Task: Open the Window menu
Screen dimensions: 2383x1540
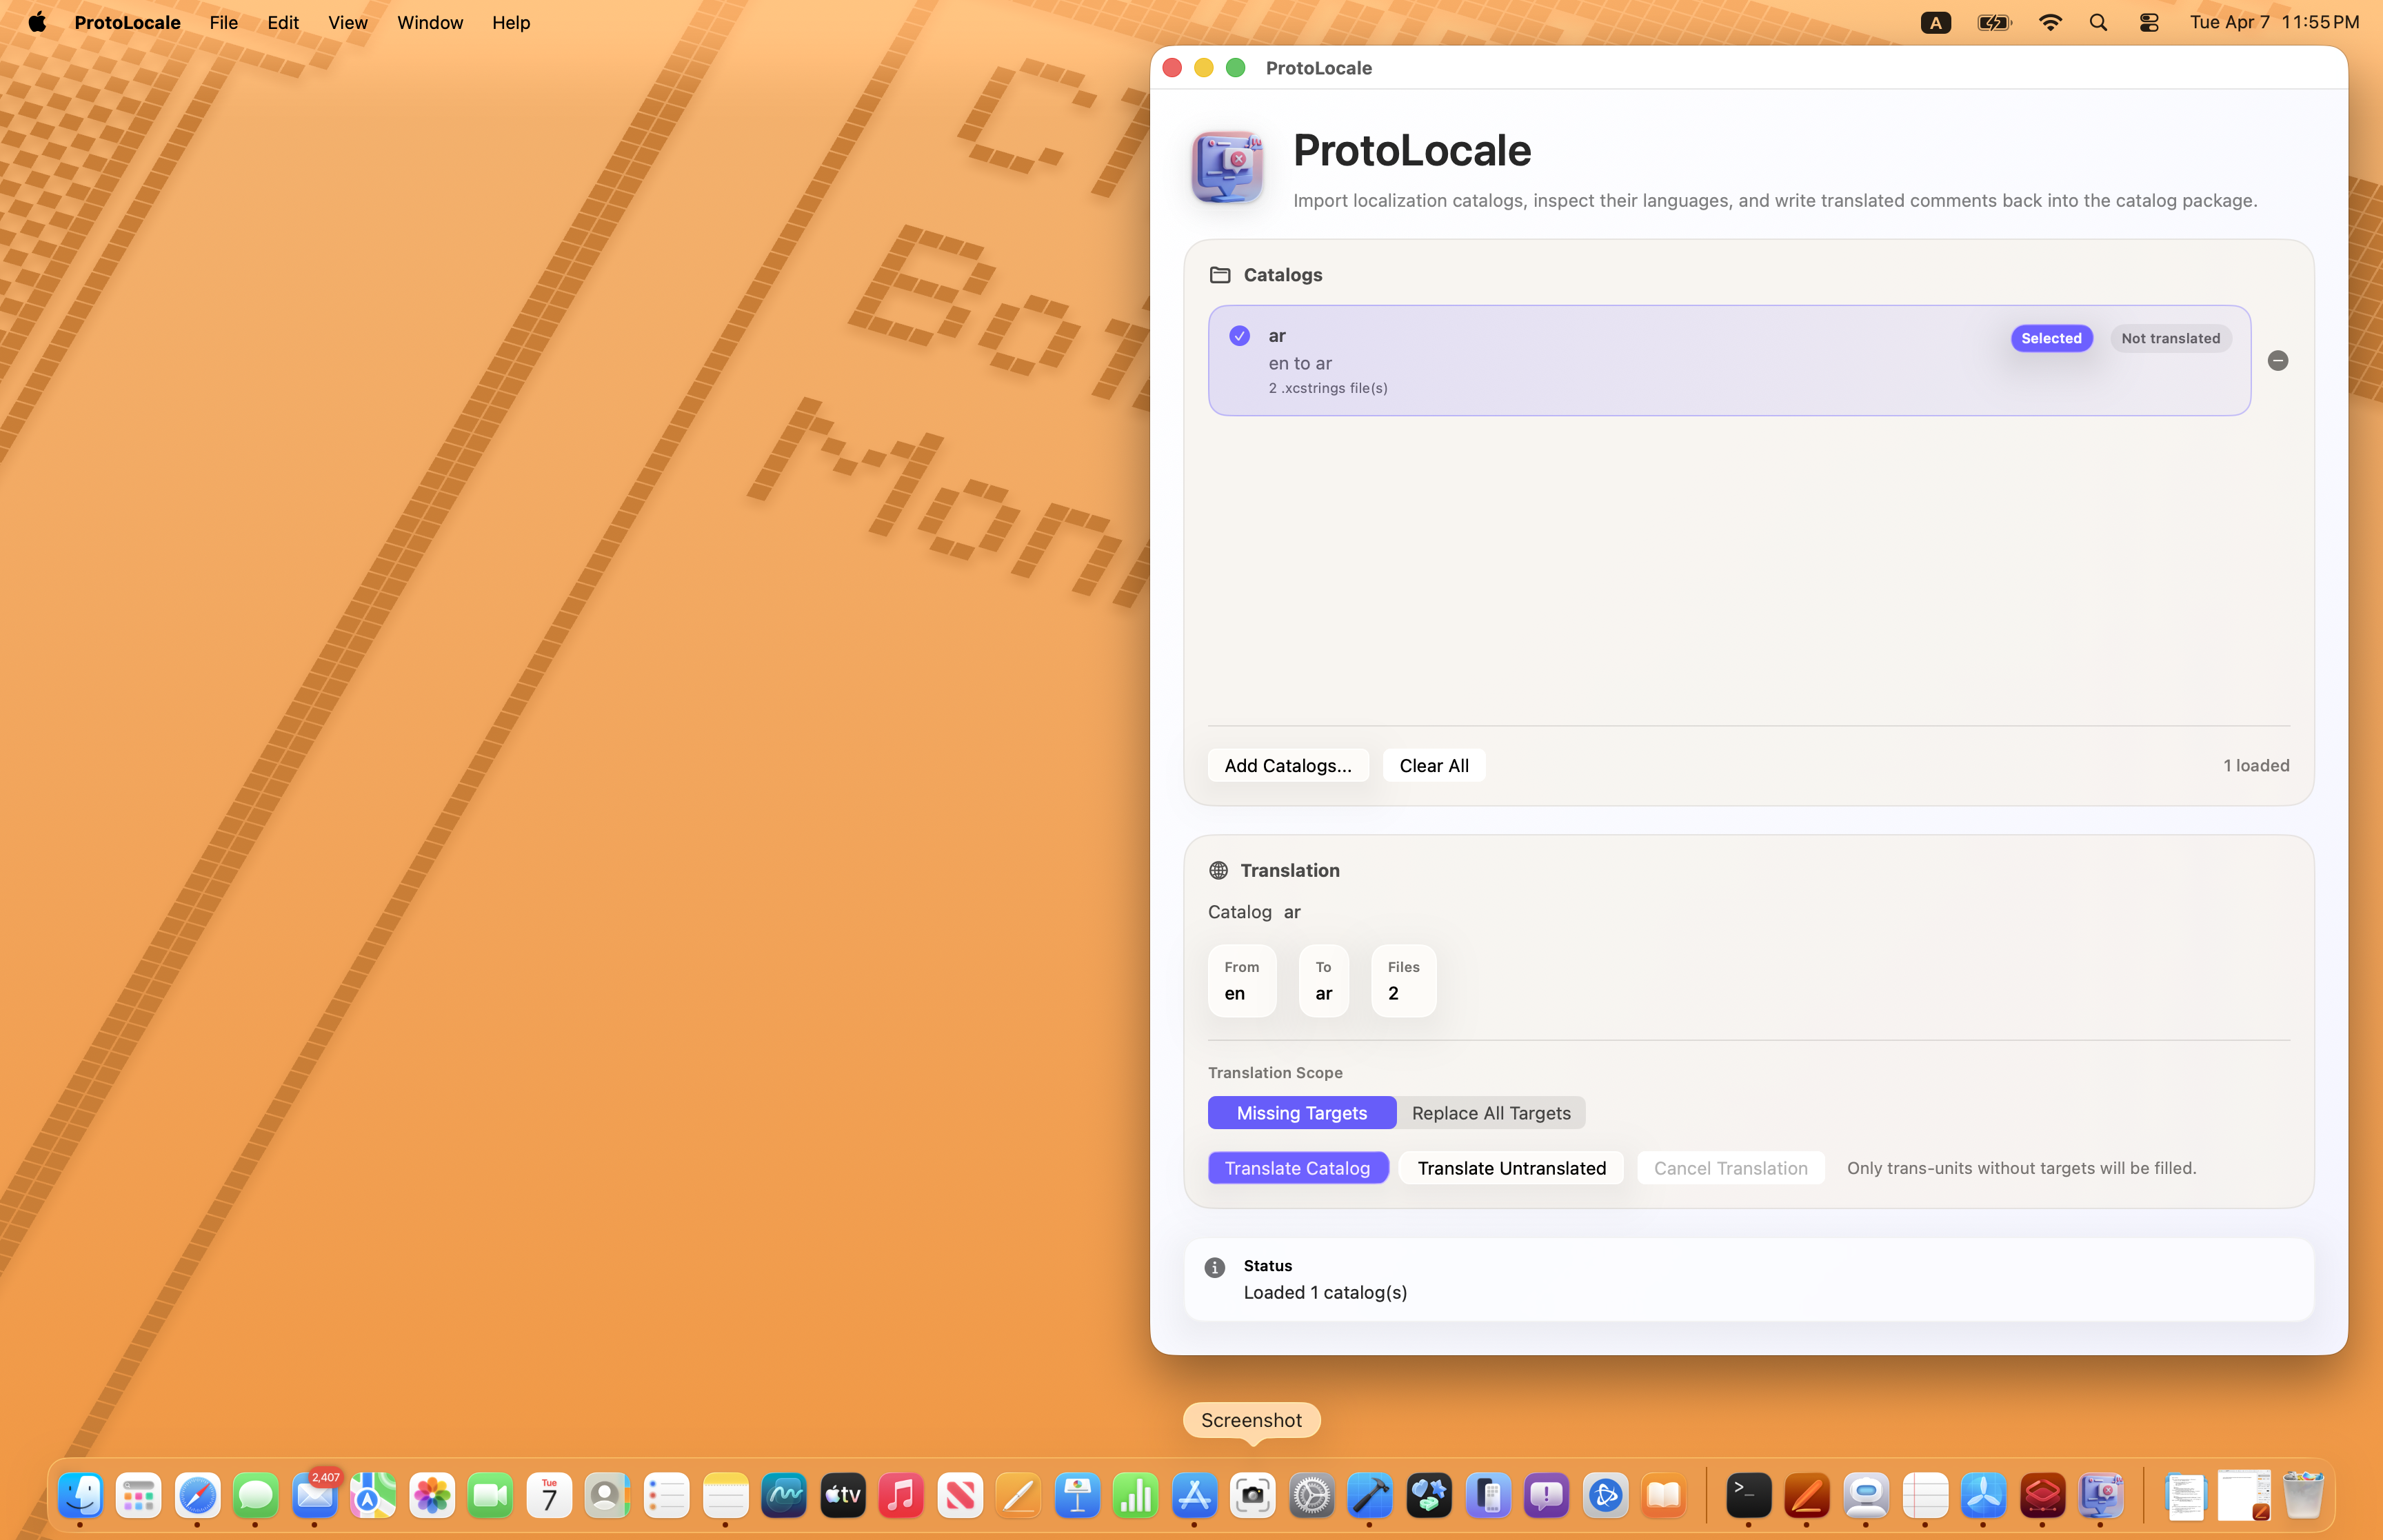Action: tap(429, 22)
